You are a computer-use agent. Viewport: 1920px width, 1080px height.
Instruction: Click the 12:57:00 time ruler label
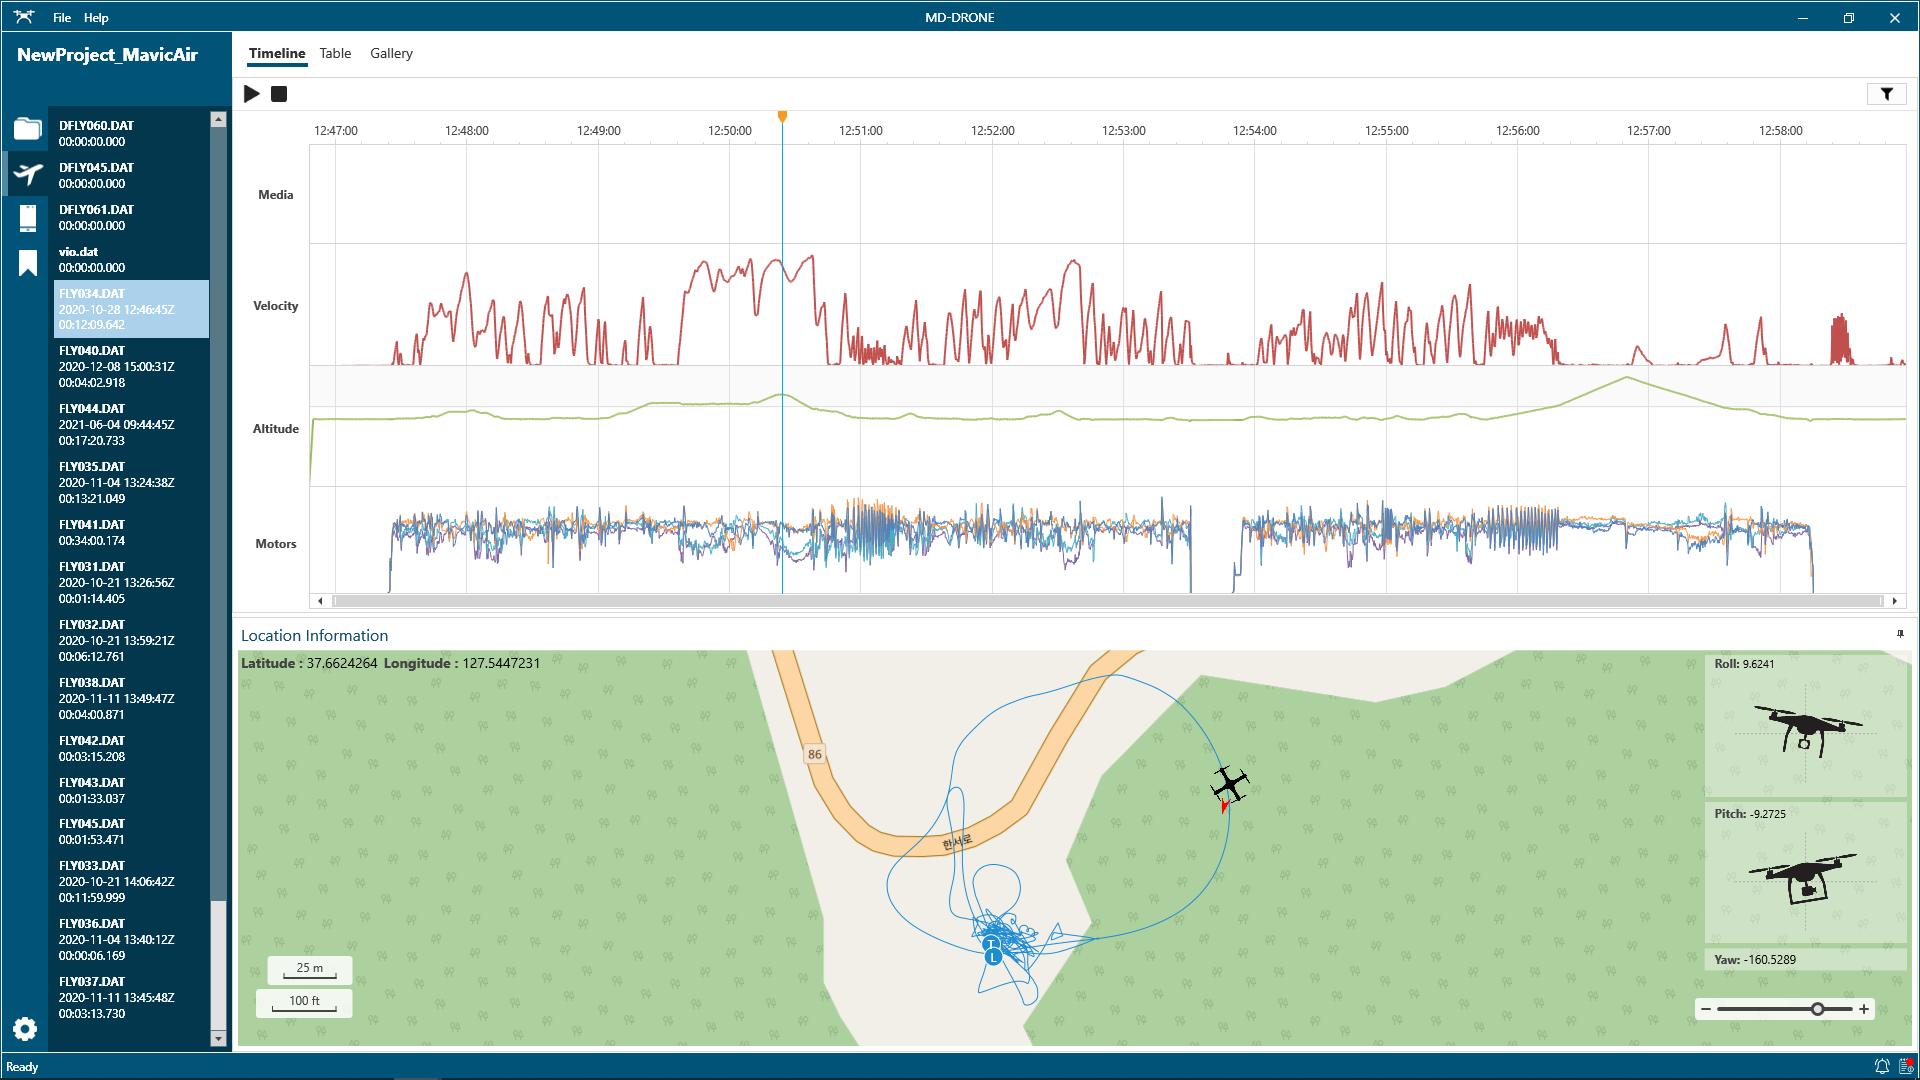coord(1648,131)
